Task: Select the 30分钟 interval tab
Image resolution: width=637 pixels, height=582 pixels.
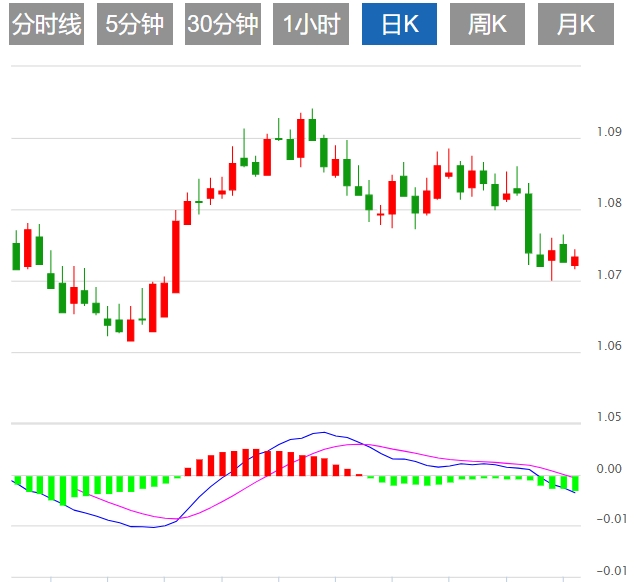Action: [223, 24]
